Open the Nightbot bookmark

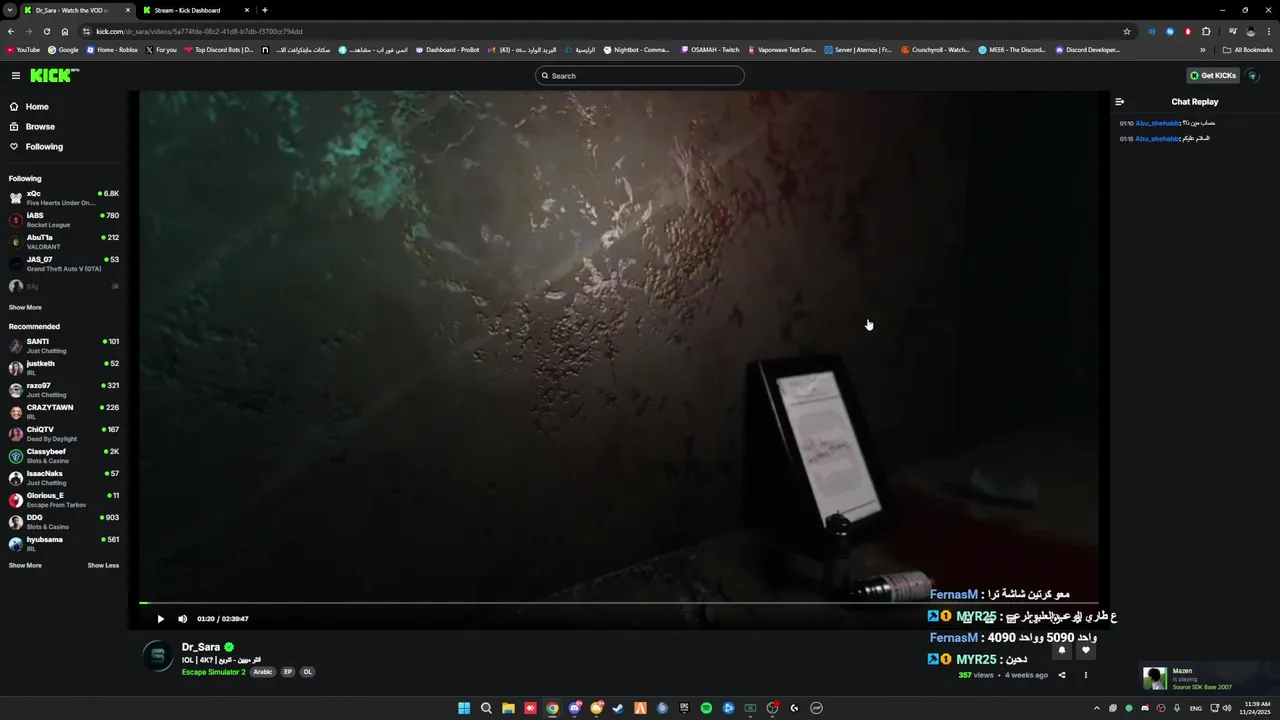pyautogui.click(x=636, y=50)
